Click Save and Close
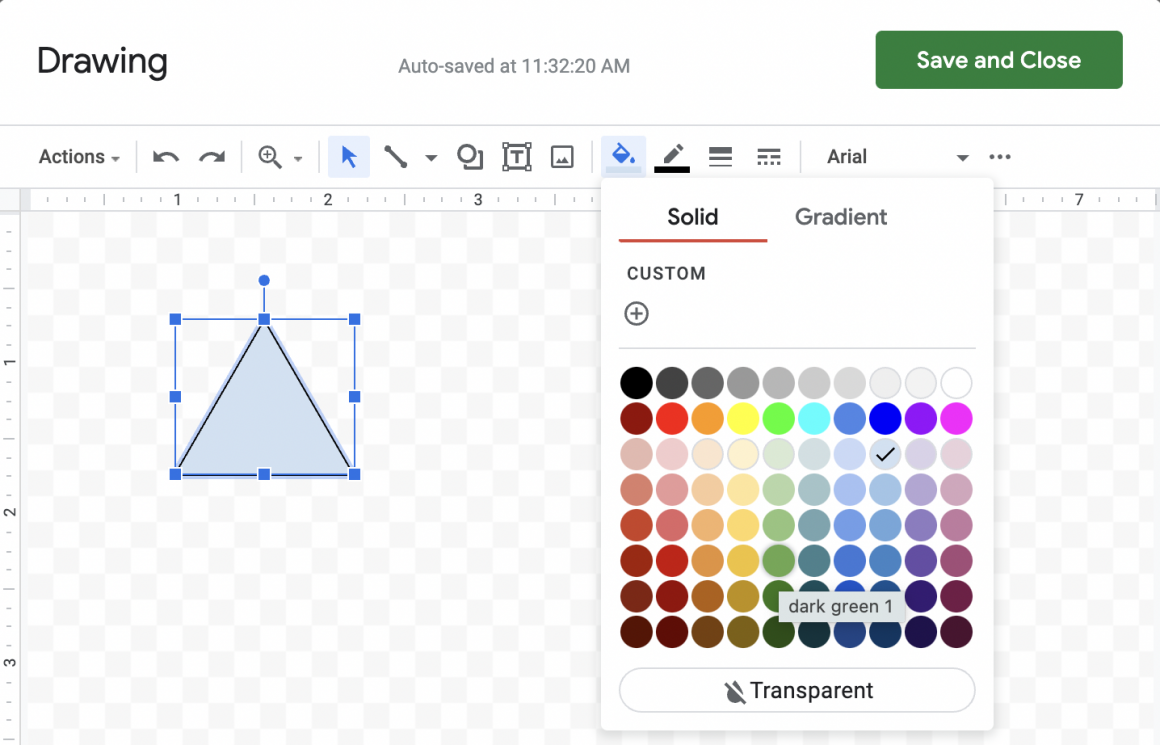 coord(997,59)
